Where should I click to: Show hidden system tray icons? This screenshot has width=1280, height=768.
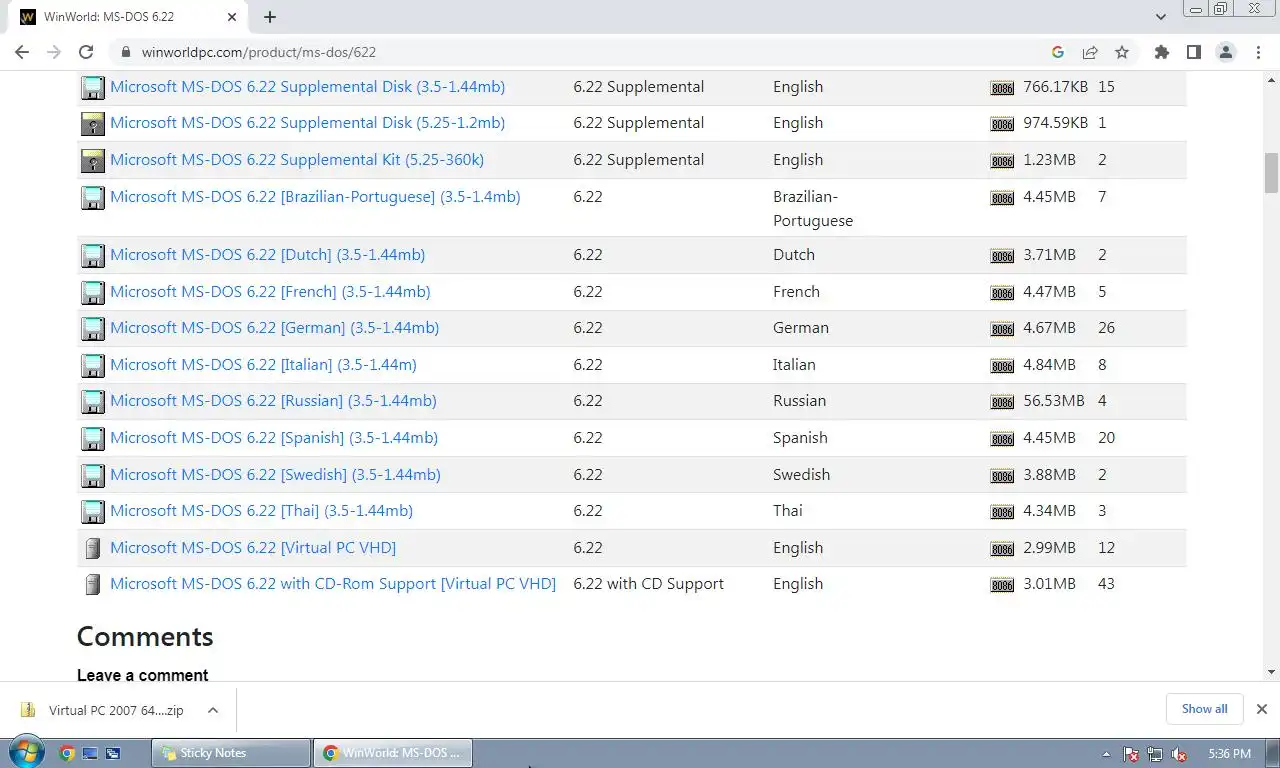[1106, 754]
